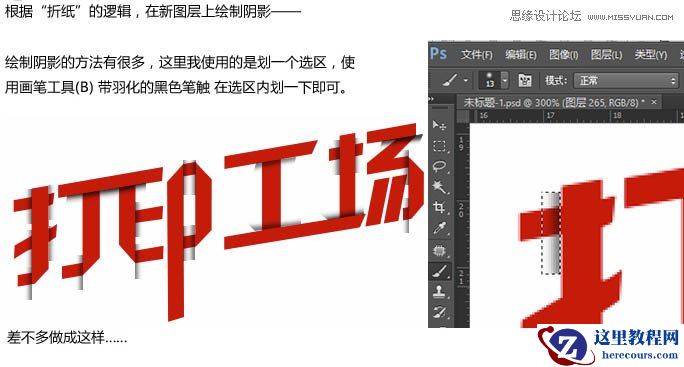Select the Magic Wand tool

point(439,187)
